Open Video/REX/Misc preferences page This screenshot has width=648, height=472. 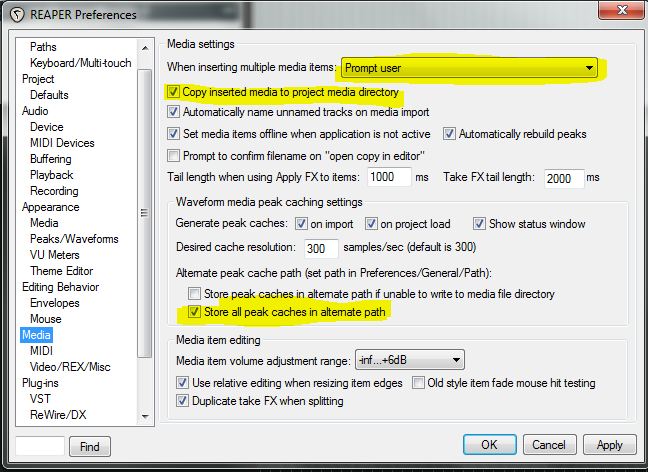(70, 367)
